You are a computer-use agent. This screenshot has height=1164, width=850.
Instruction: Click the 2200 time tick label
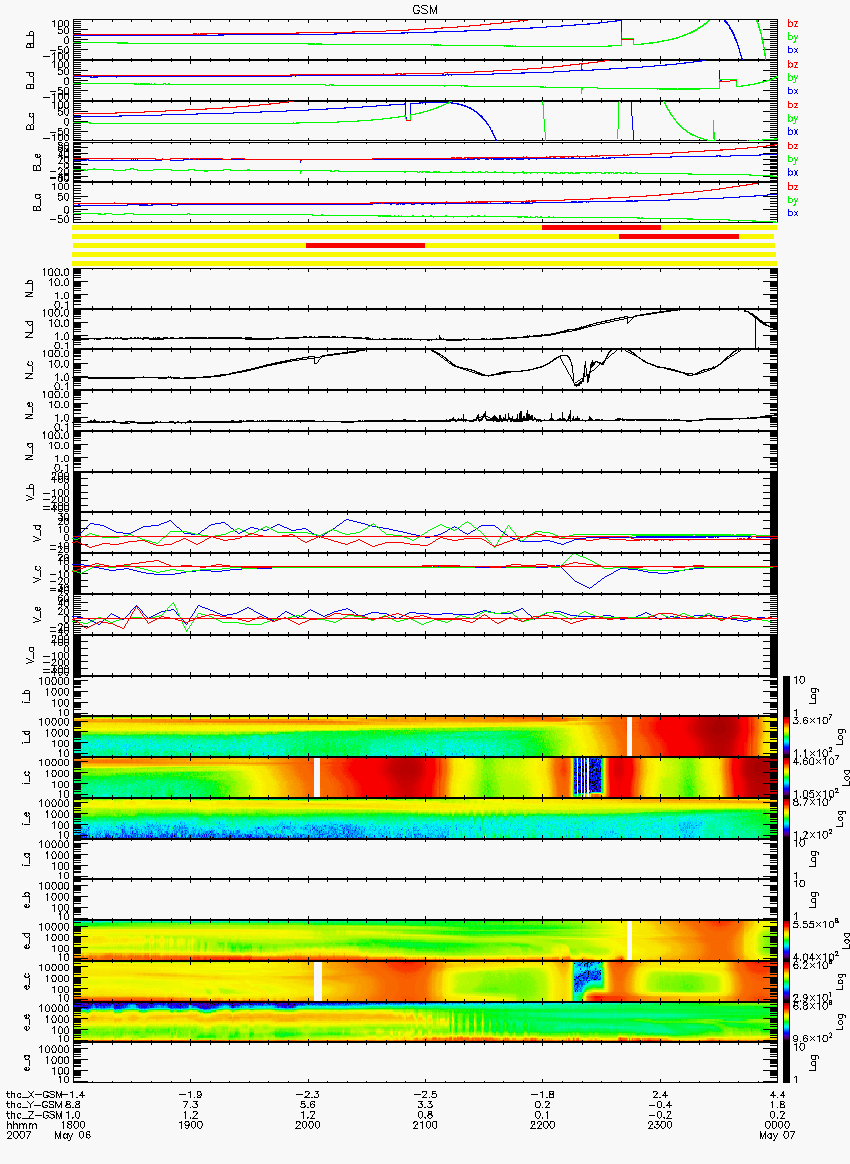coord(543,1125)
